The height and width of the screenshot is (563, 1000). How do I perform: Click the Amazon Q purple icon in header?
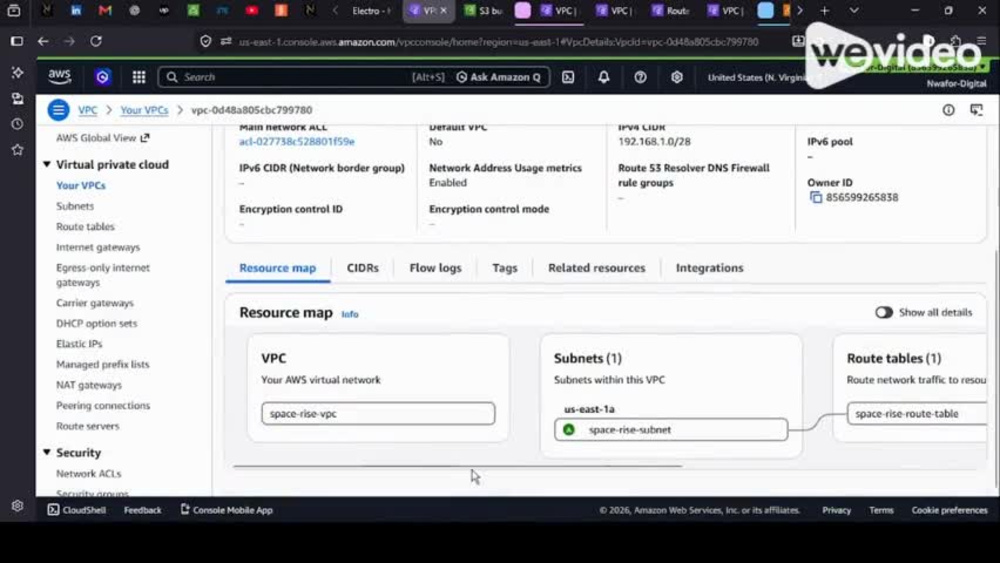coord(102,77)
